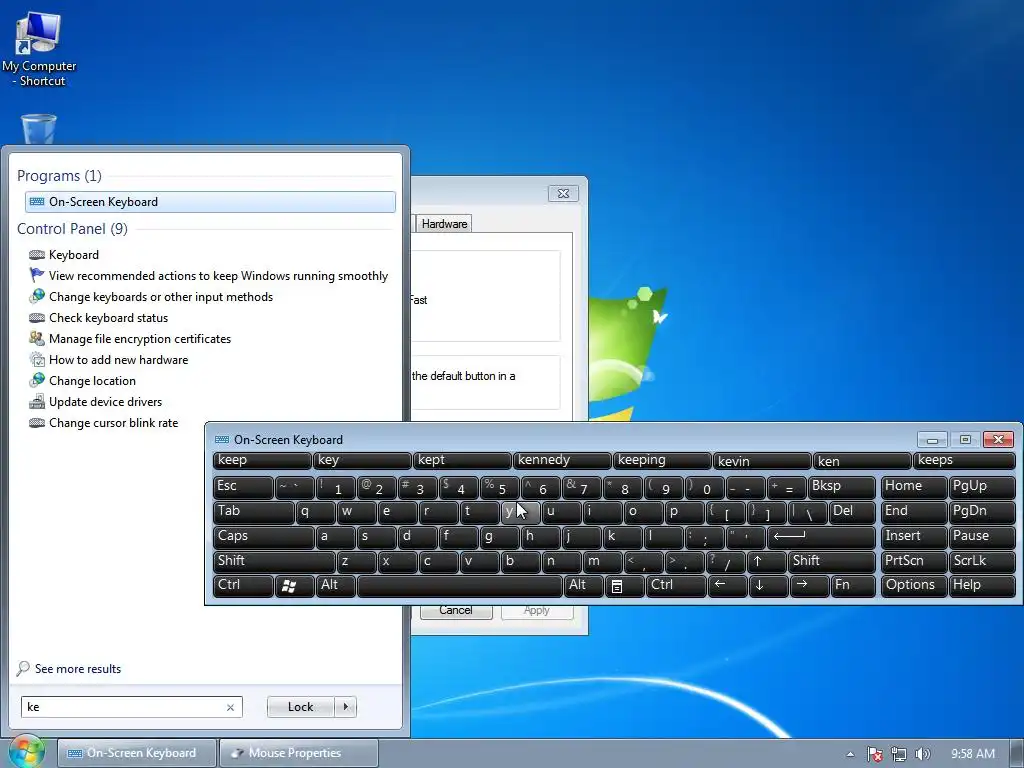Click the context menu key on keyboard

[624, 586]
